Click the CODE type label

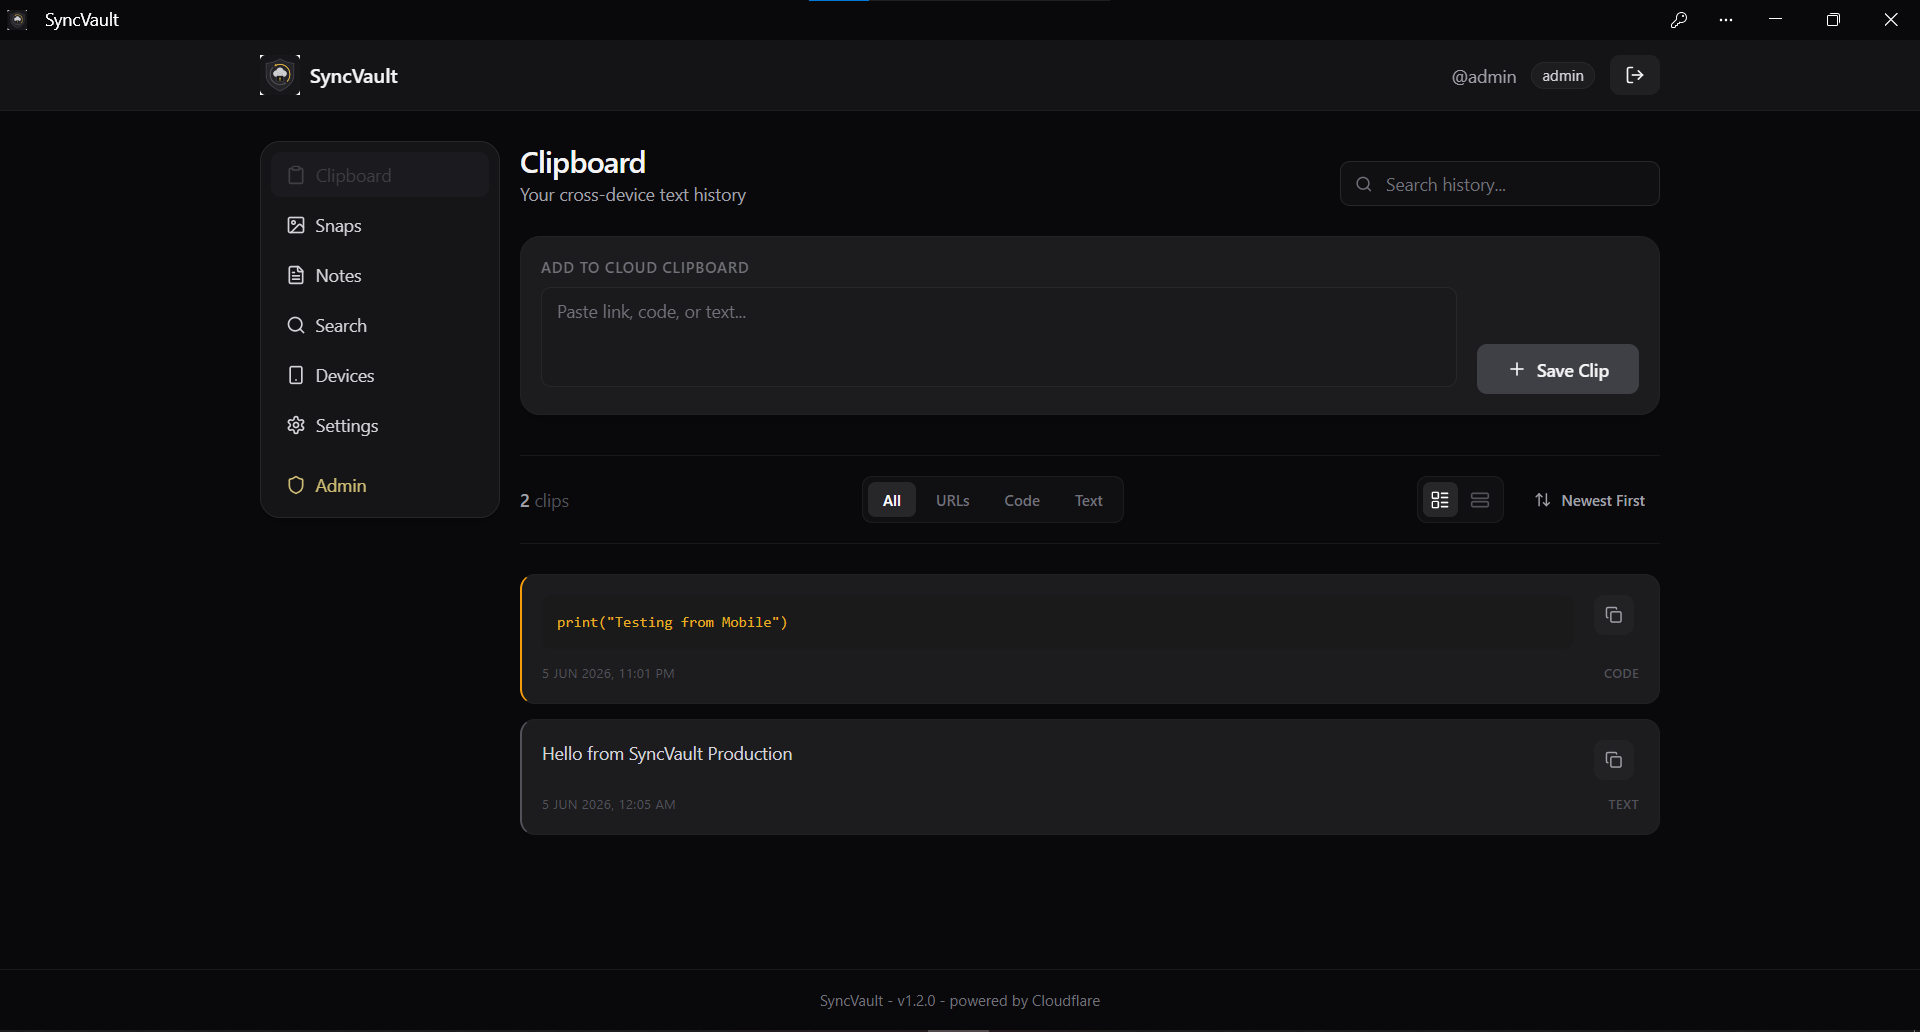point(1621,674)
